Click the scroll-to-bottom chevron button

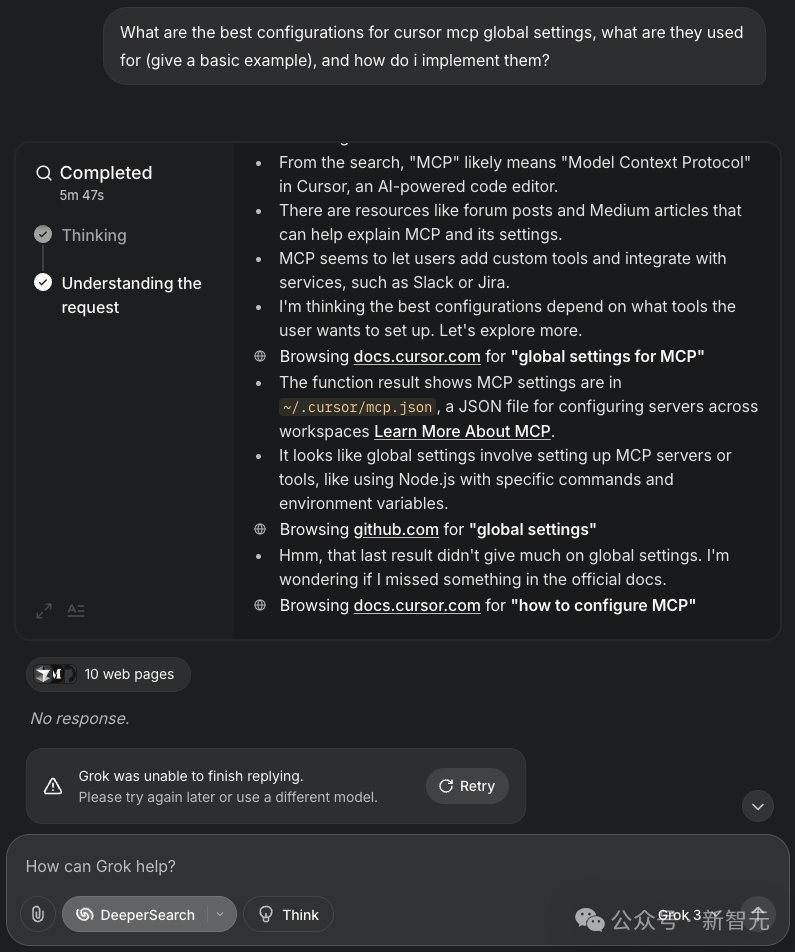point(757,805)
